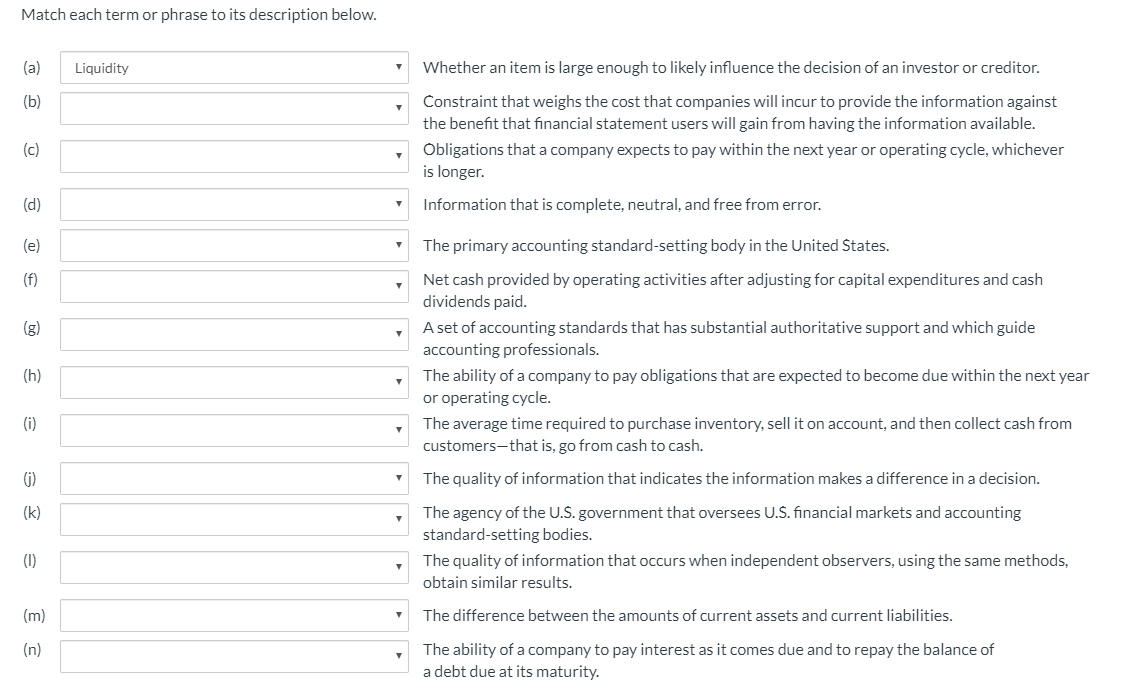Select a term in dropdown (j), information makes a difference

point(234,478)
